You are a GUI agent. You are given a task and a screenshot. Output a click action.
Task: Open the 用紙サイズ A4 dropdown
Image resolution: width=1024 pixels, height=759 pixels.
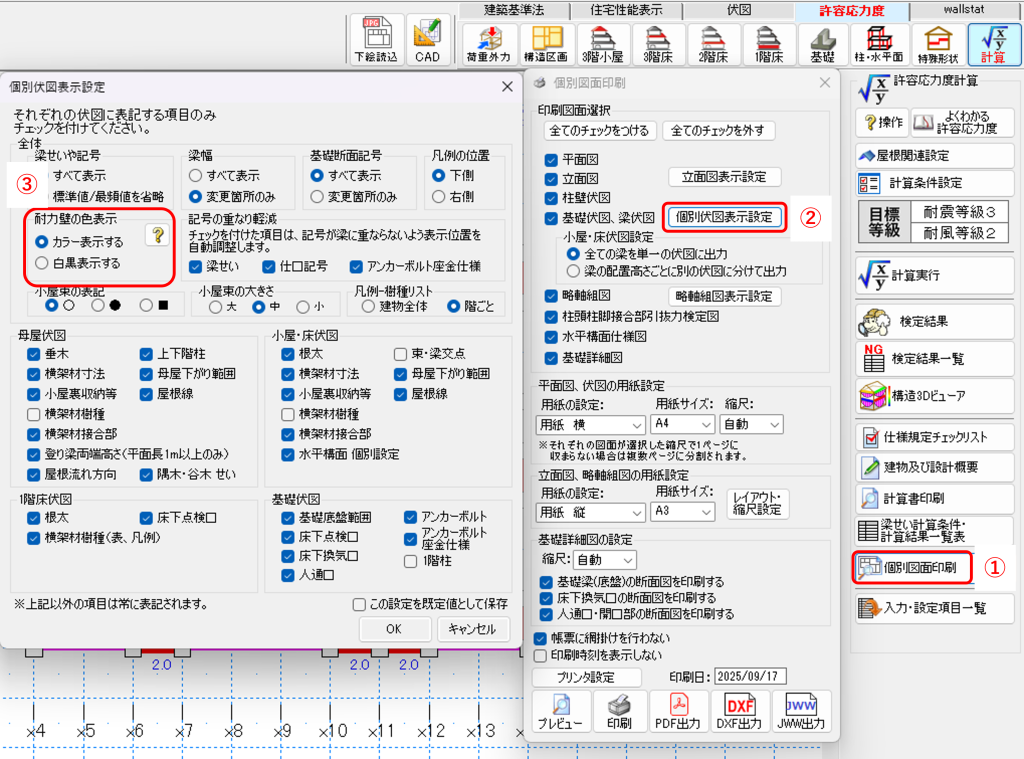click(x=689, y=425)
